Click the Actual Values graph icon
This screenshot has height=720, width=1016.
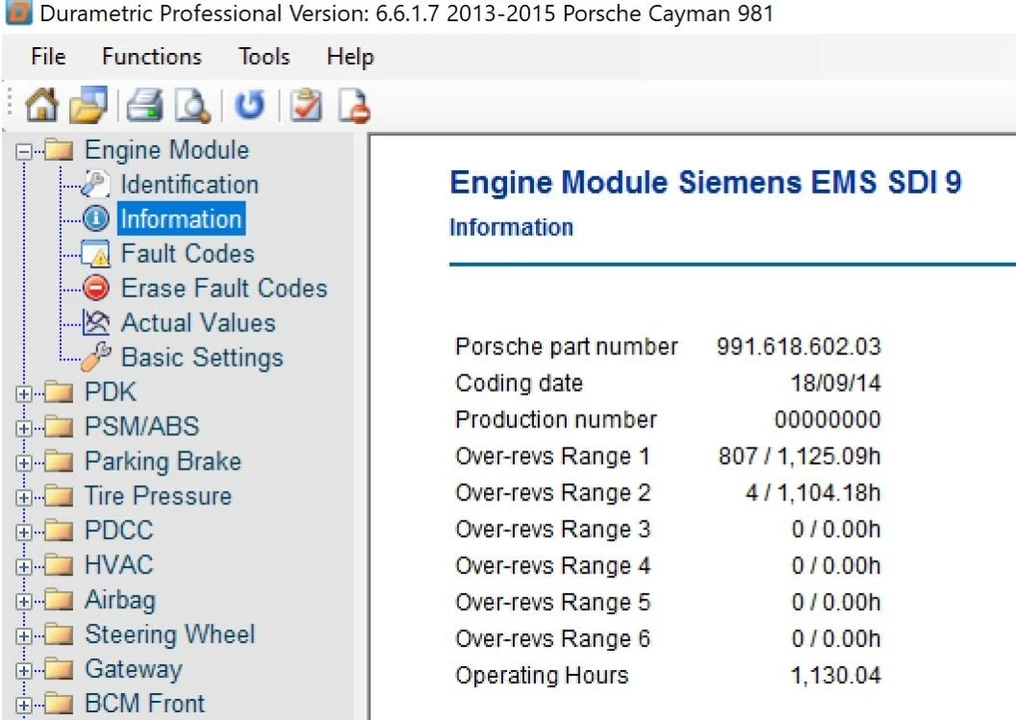tap(95, 322)
